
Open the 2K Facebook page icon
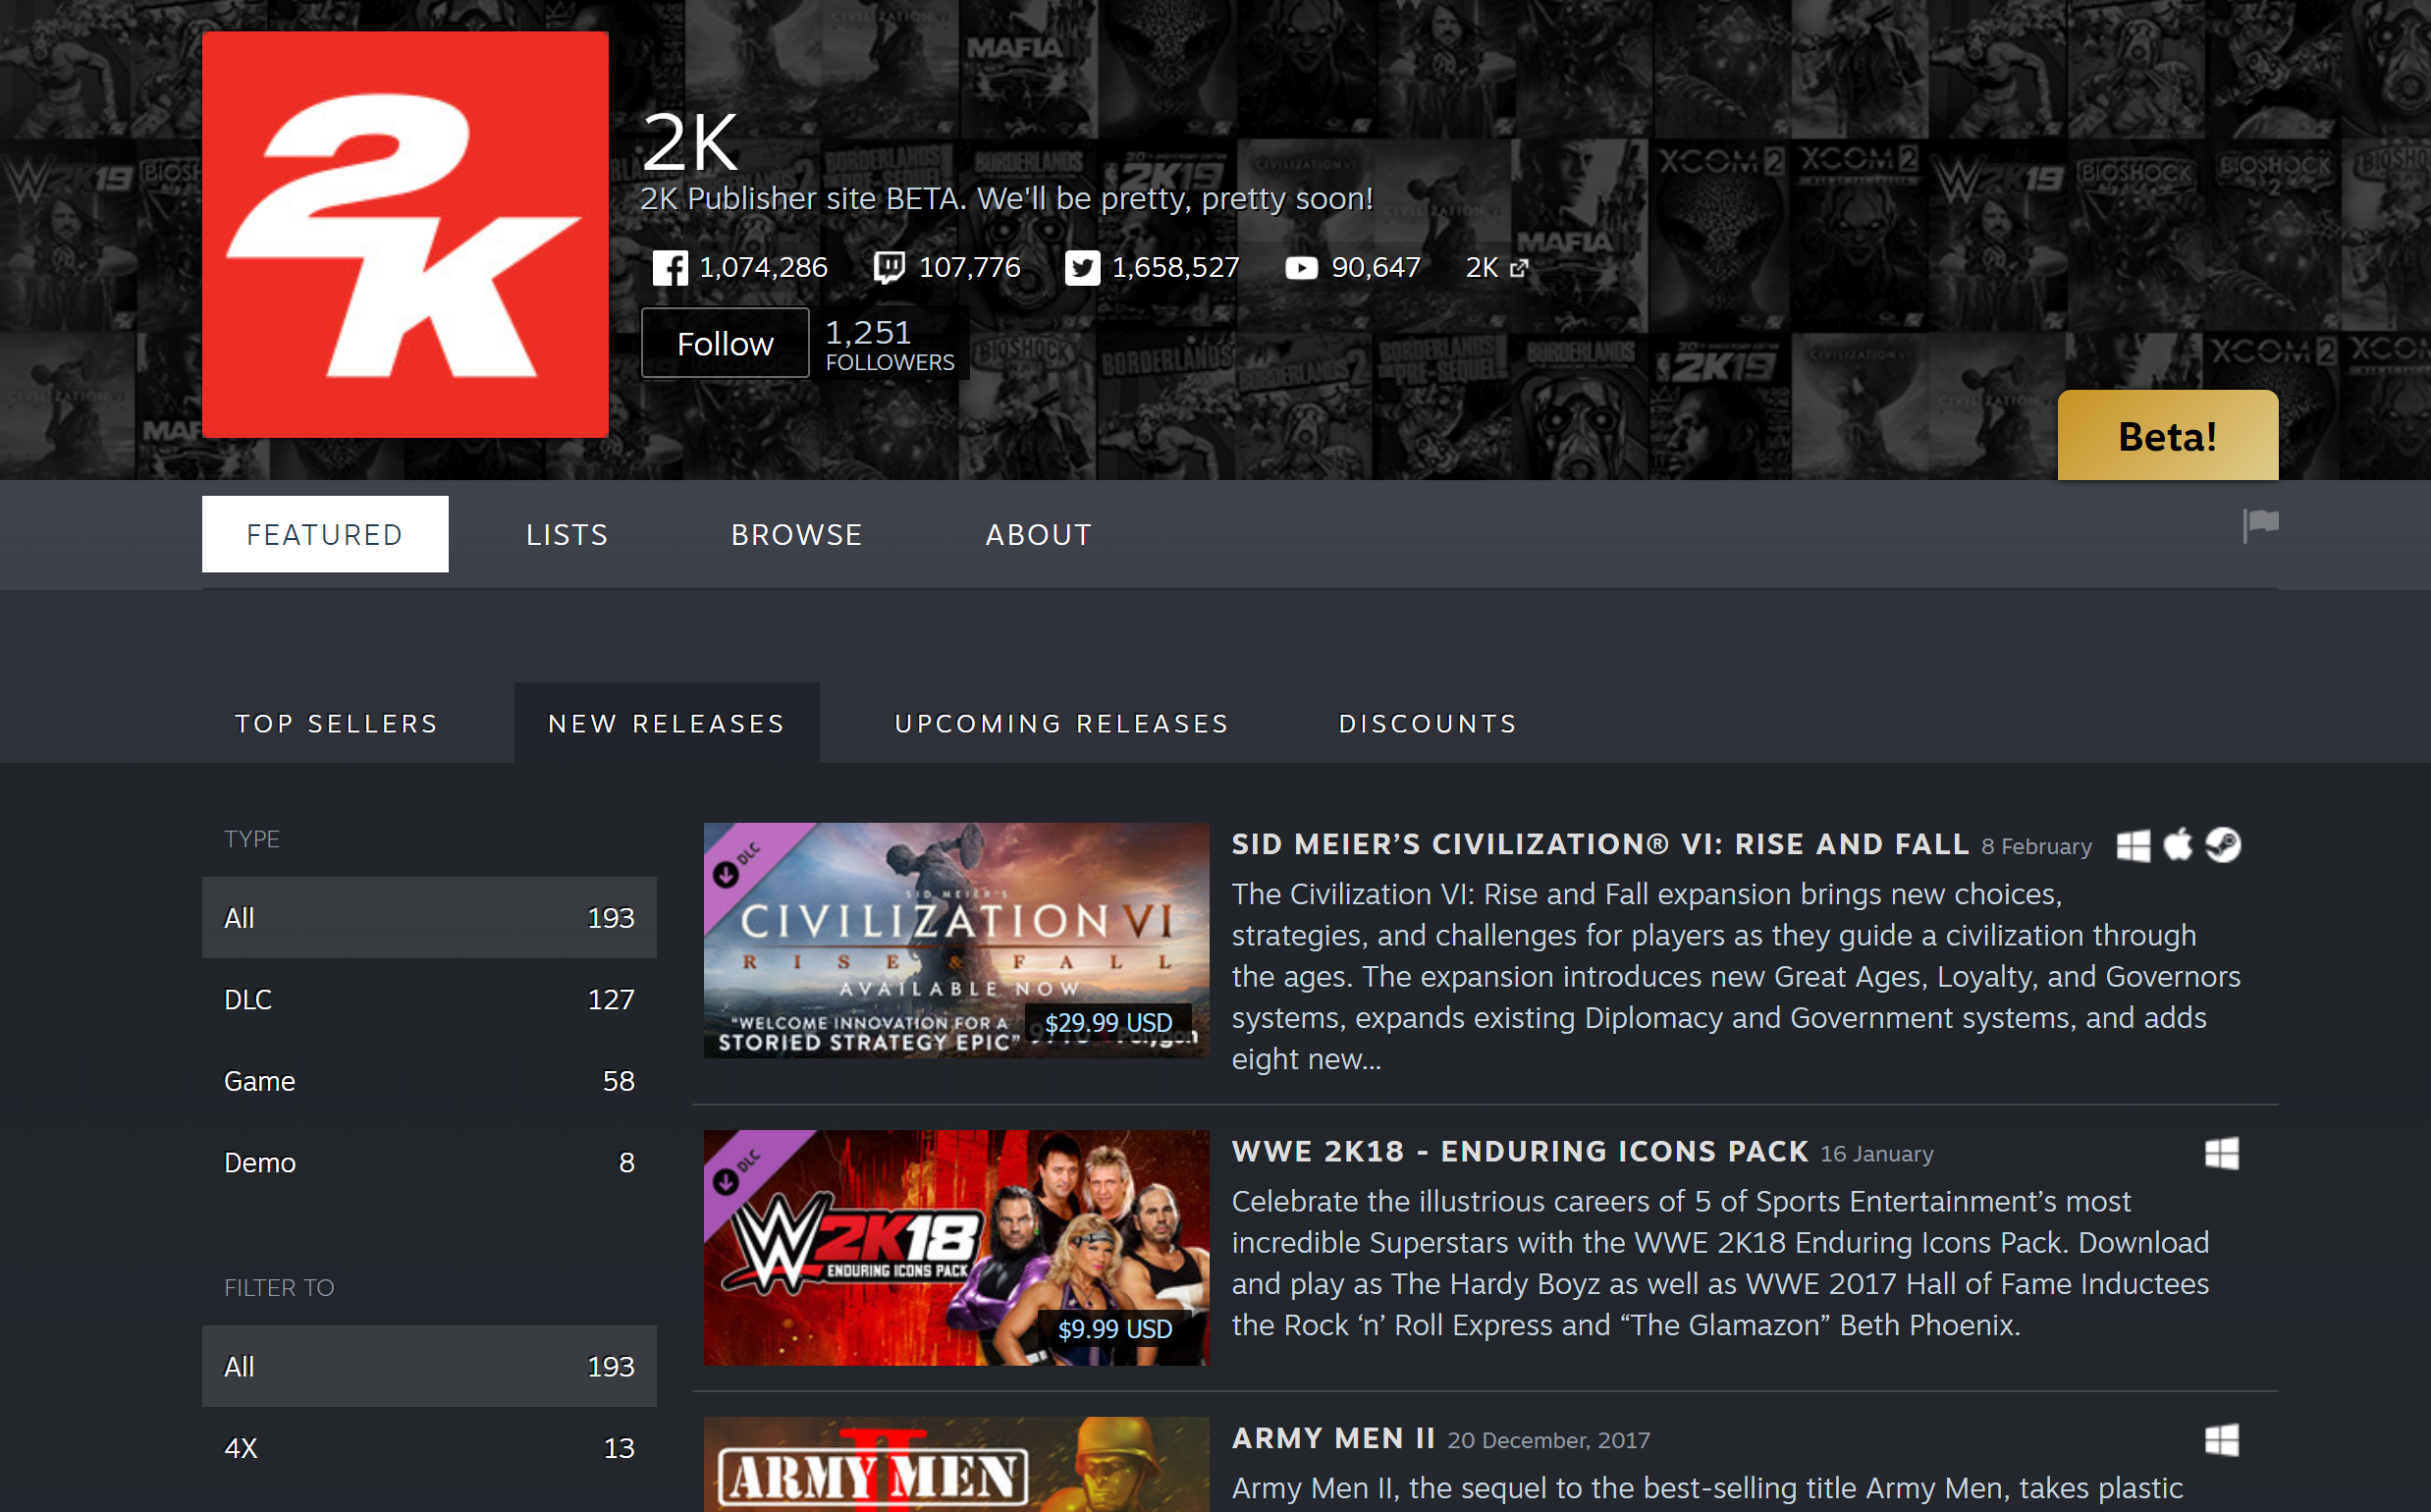coord(669,268)
